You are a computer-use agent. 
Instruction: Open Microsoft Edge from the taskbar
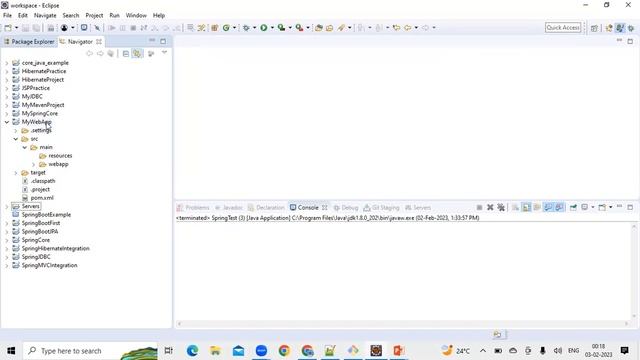(x=192, y=351)
